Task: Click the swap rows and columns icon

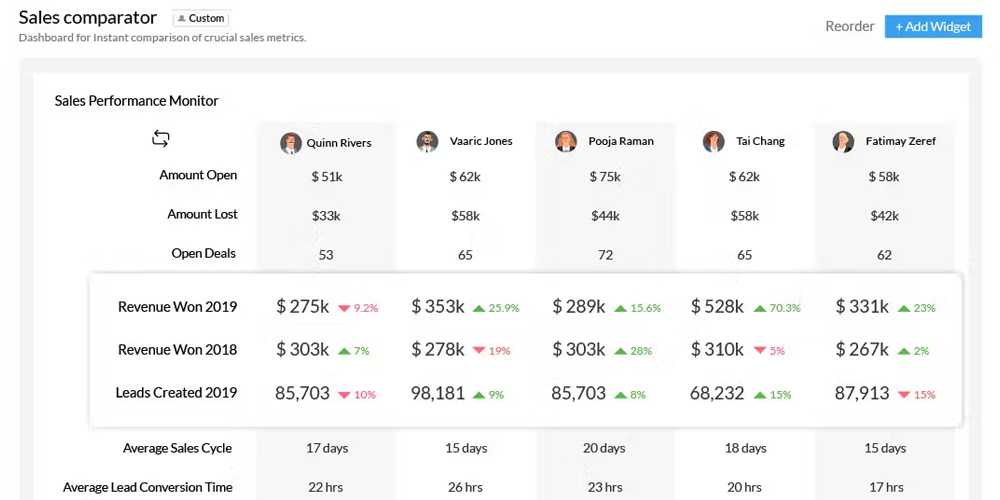Action: click(161, 139)
